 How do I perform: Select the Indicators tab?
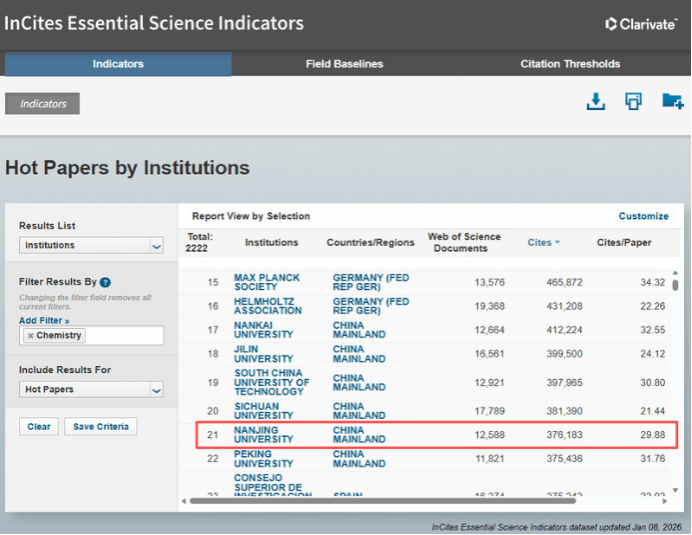118,64
